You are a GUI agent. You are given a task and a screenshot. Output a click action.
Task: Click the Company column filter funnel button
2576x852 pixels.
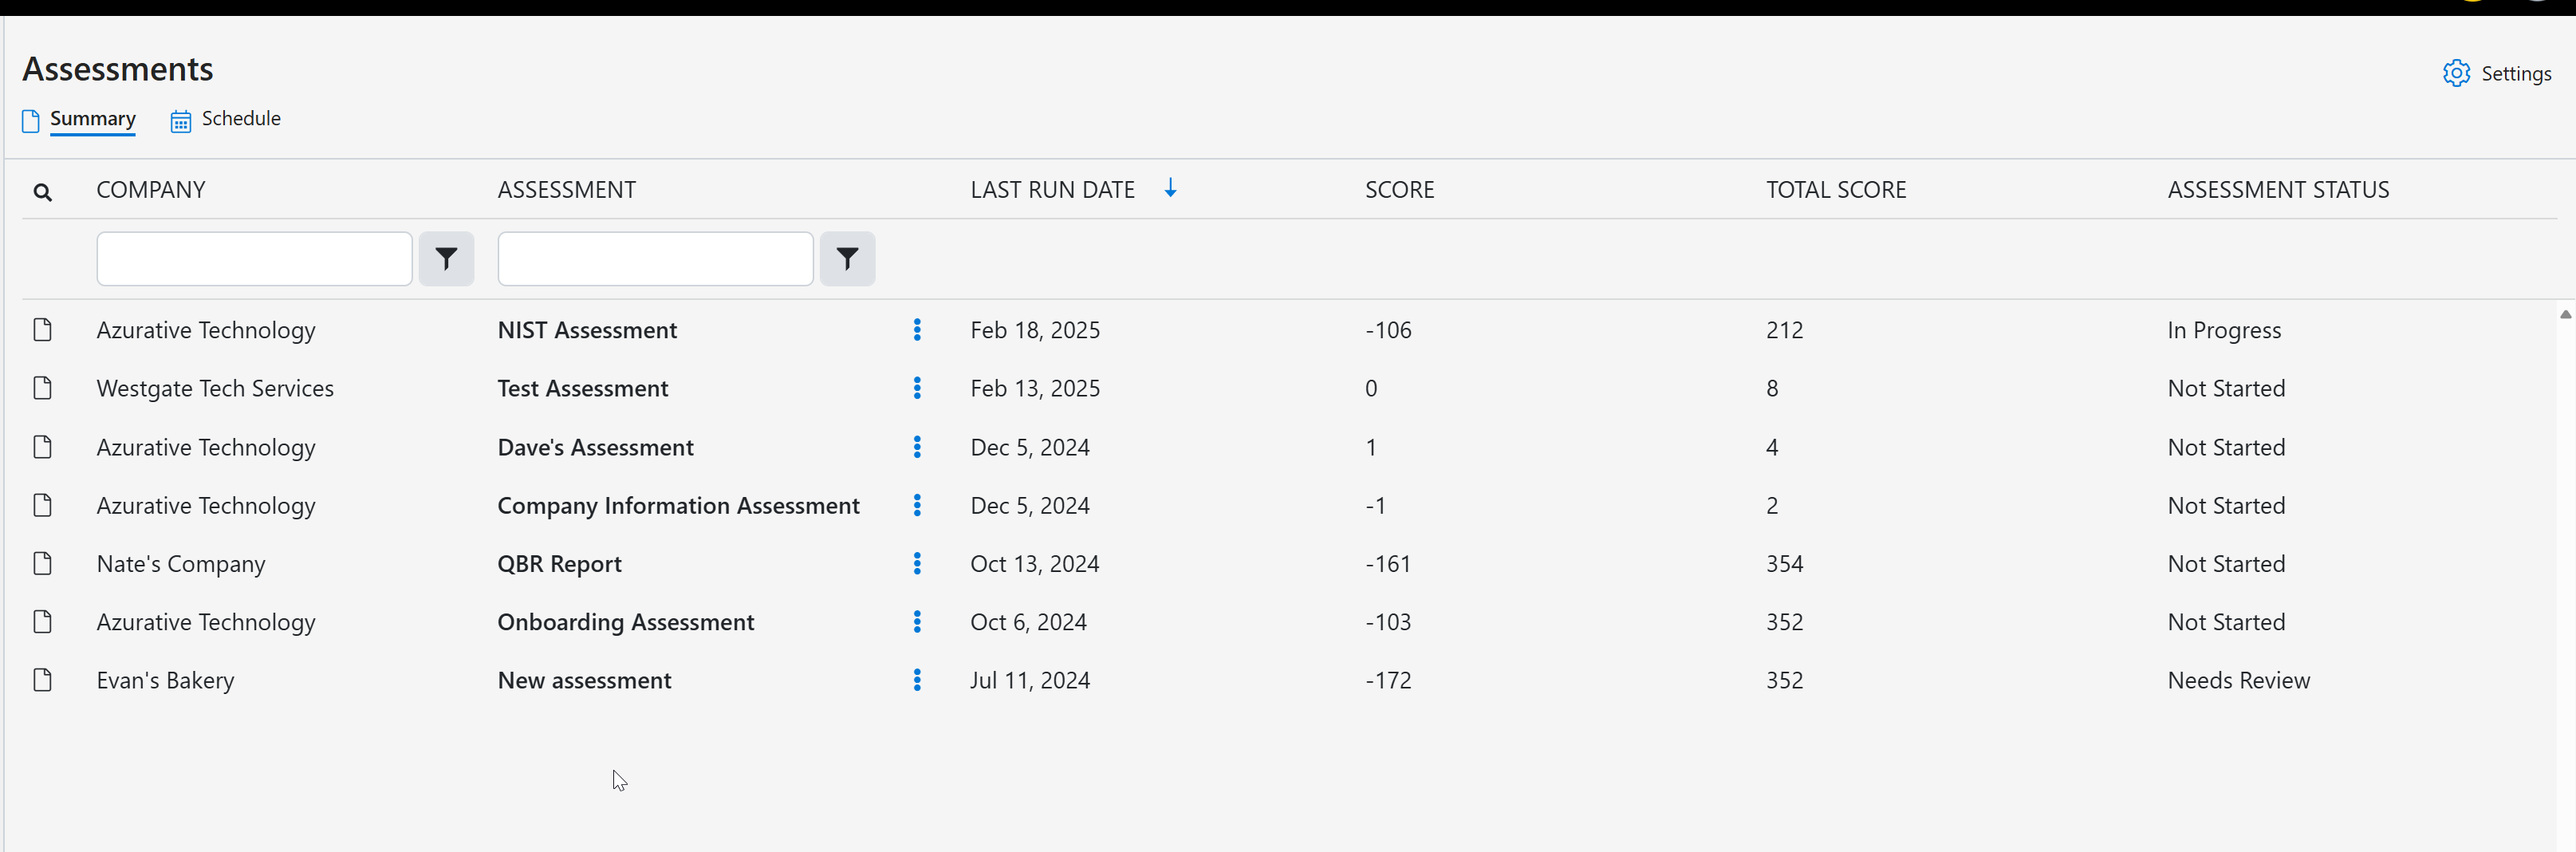(x=446, y=259)
